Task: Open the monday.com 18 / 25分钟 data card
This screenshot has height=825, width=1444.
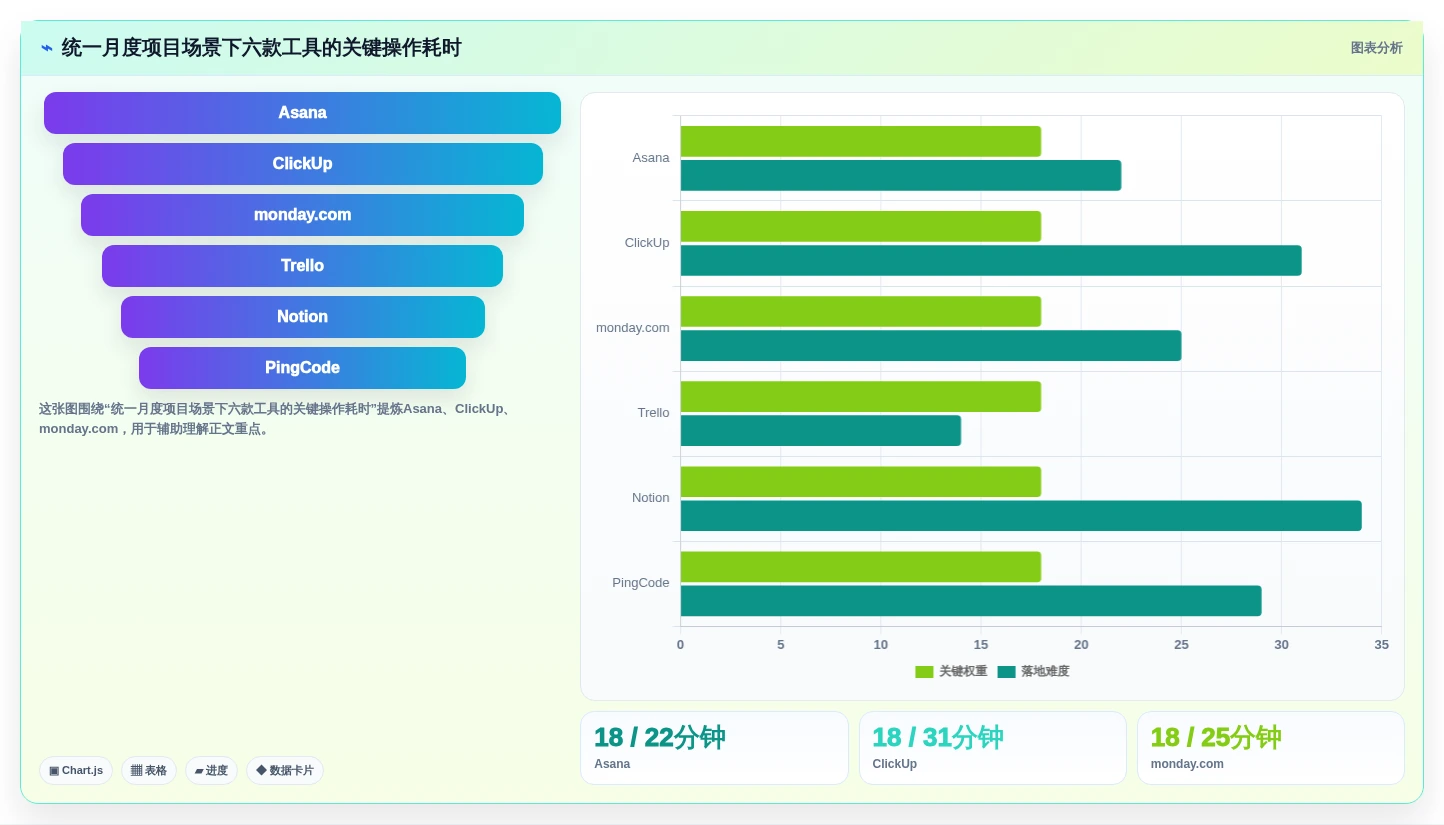Action: point(1271,748)
